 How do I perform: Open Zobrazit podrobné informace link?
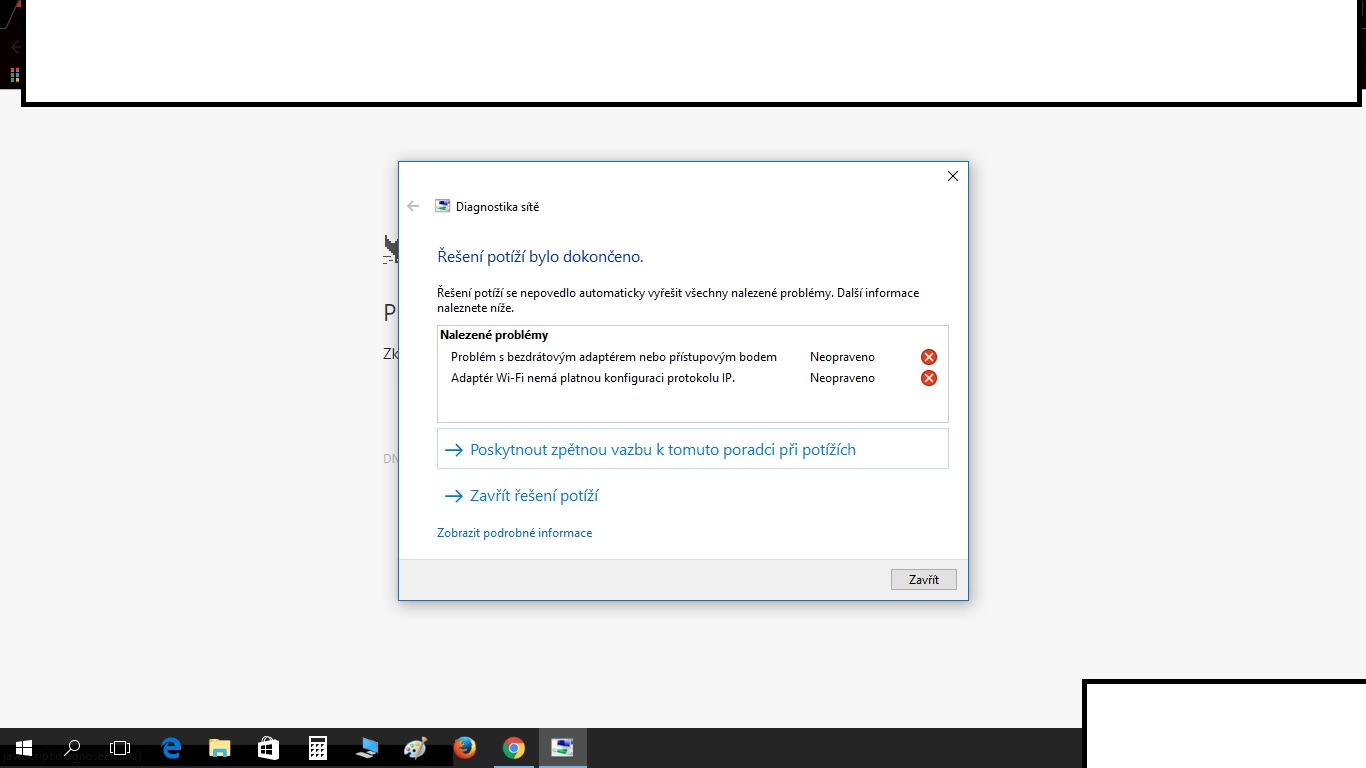[514, 533]
